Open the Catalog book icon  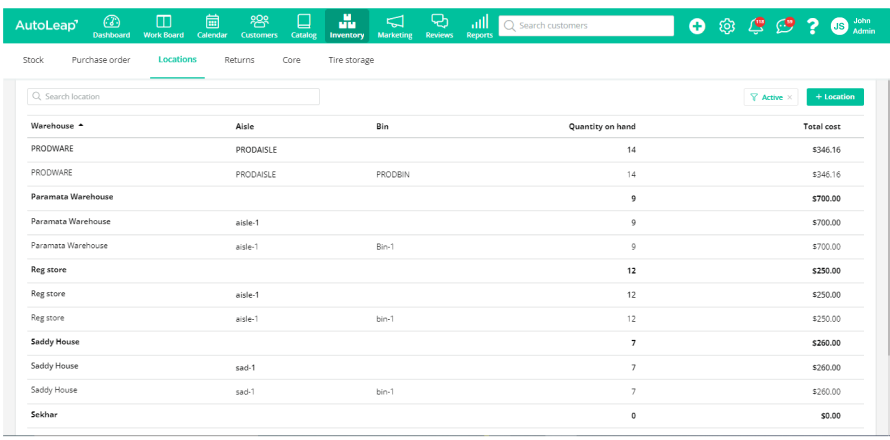click(x=304, y=22)
